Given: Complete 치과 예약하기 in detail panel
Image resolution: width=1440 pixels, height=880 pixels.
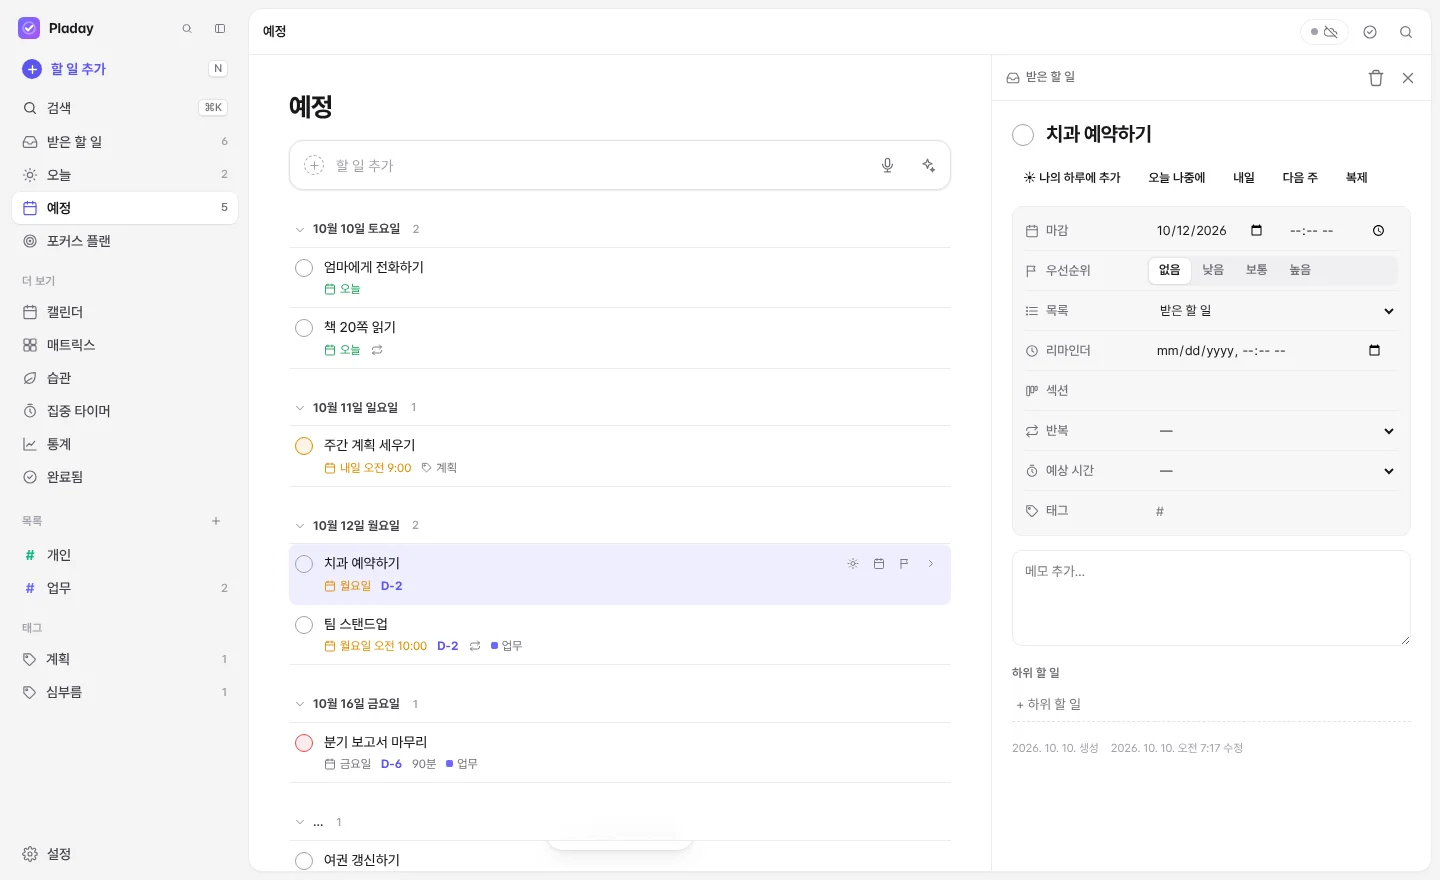Looking at the screenshot, I should point(1023,135).
